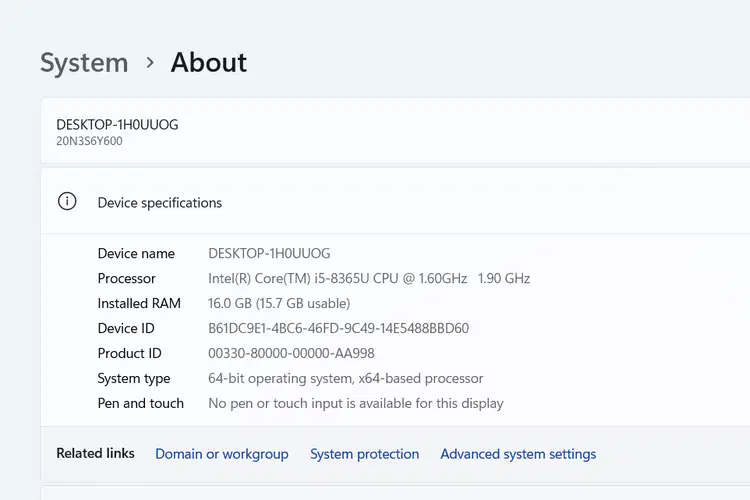Select the DESKTOP-1H0UUOG title at top card
The image size is (750, 500).
[117, 125]
